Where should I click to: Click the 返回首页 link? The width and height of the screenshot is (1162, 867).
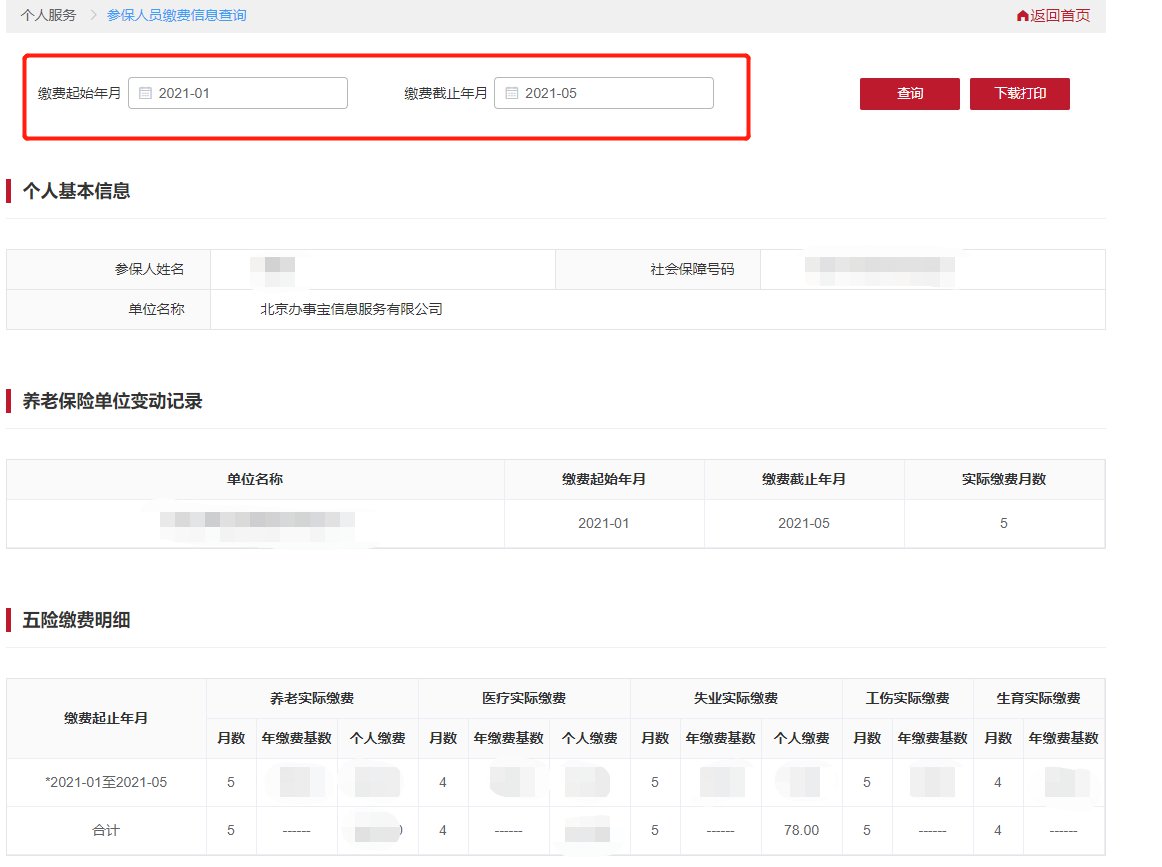pyautogui.click(x=1060, y=16)
